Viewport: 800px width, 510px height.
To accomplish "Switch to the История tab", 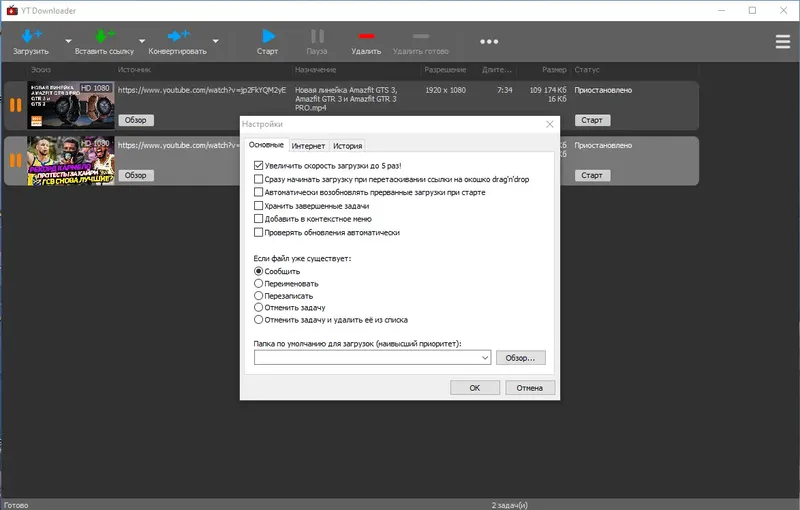I will click(347, 146).
